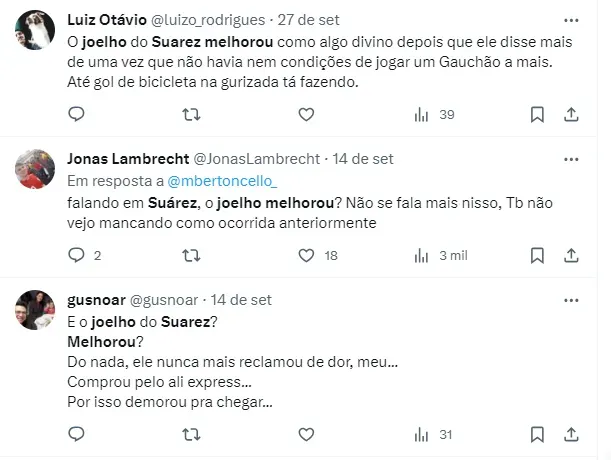This screenshot has width=611, height=460.
Task: Reply to Luiz Otávio's tweet
Action: (x=76, y=114)
